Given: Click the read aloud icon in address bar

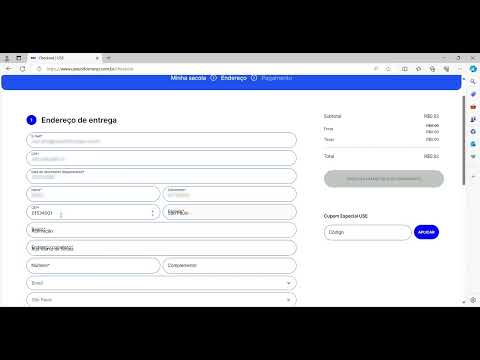Looking at the screenshot, I should click(x=376, y=69).
